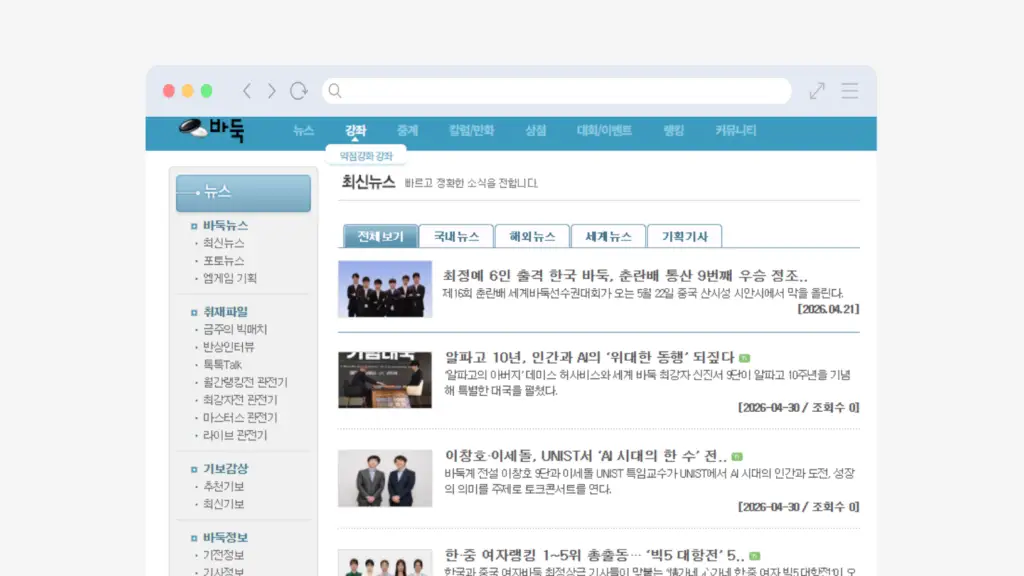Select the 전체보기 tab
The width and height of the screenshot is (1024, 576).
click(381, 236)
